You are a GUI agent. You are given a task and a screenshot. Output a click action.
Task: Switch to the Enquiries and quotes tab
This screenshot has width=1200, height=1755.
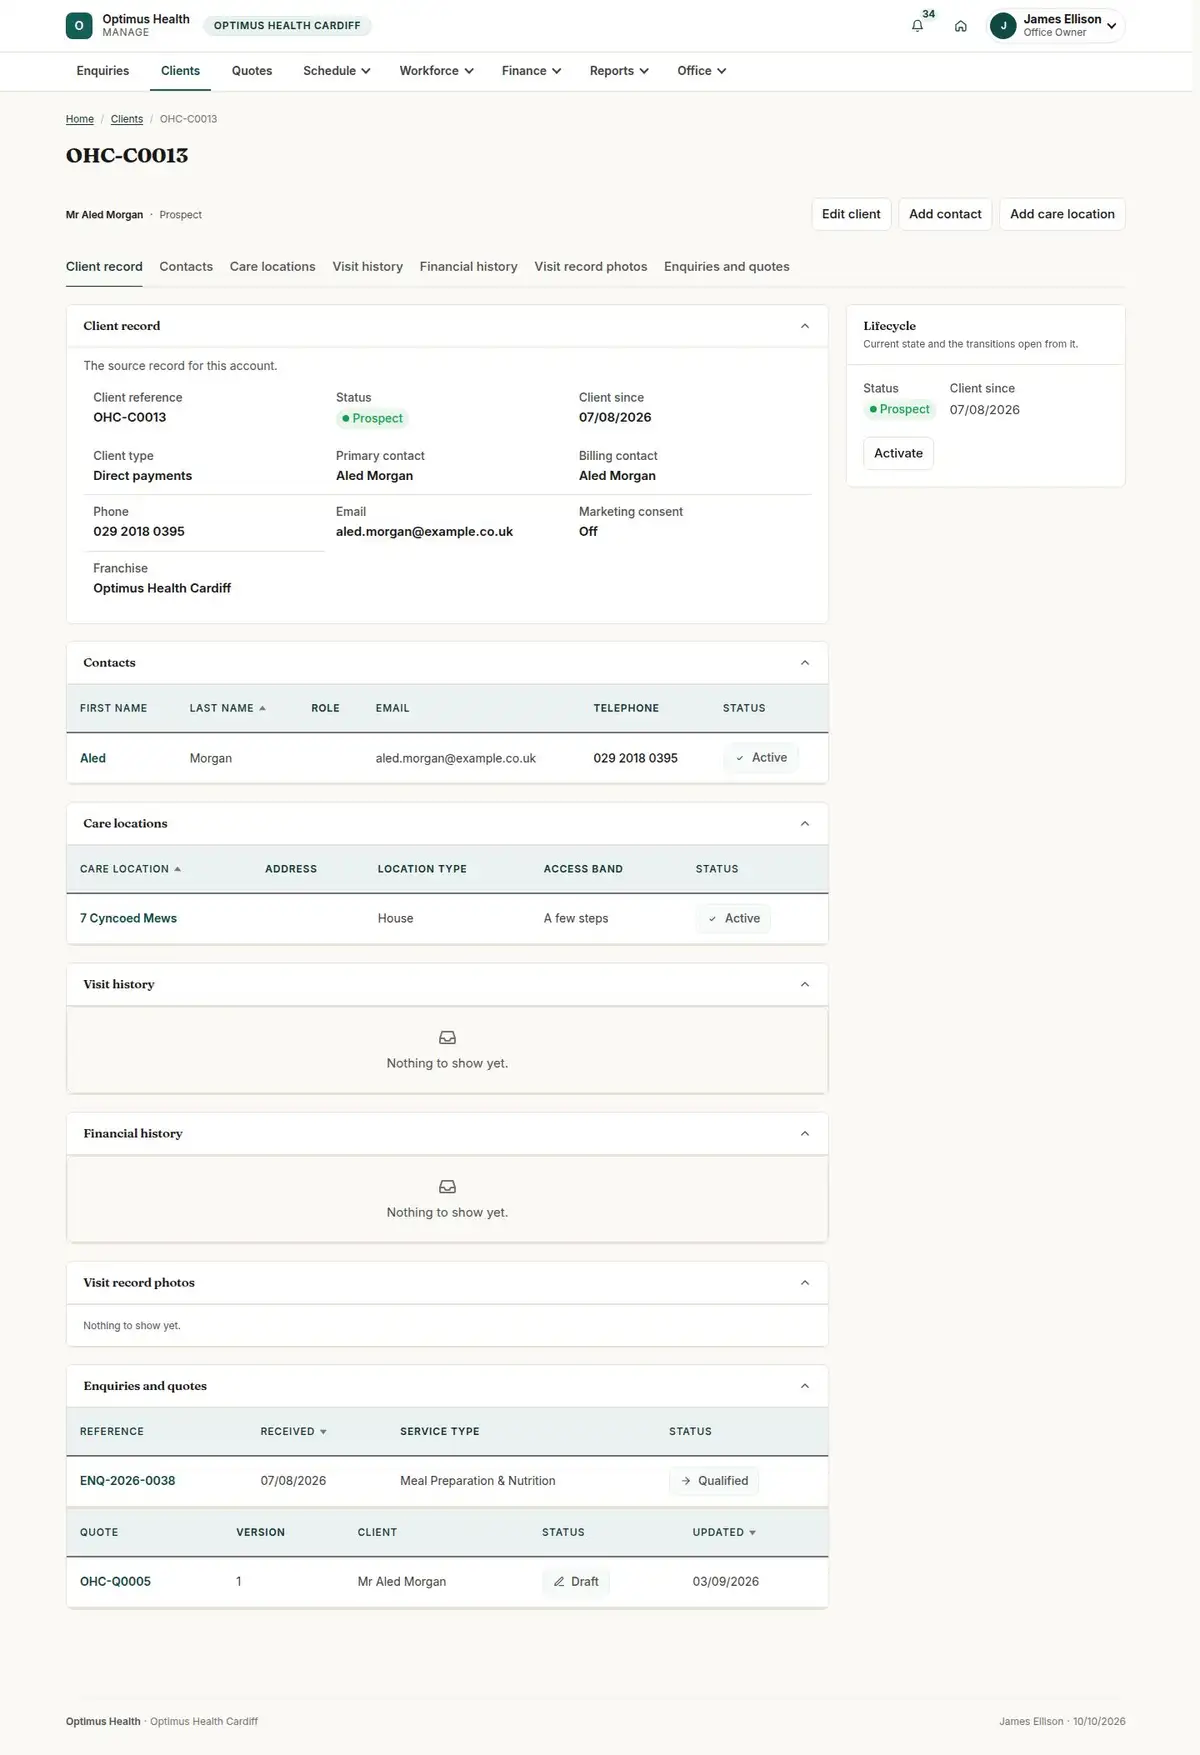pos(727,267)
